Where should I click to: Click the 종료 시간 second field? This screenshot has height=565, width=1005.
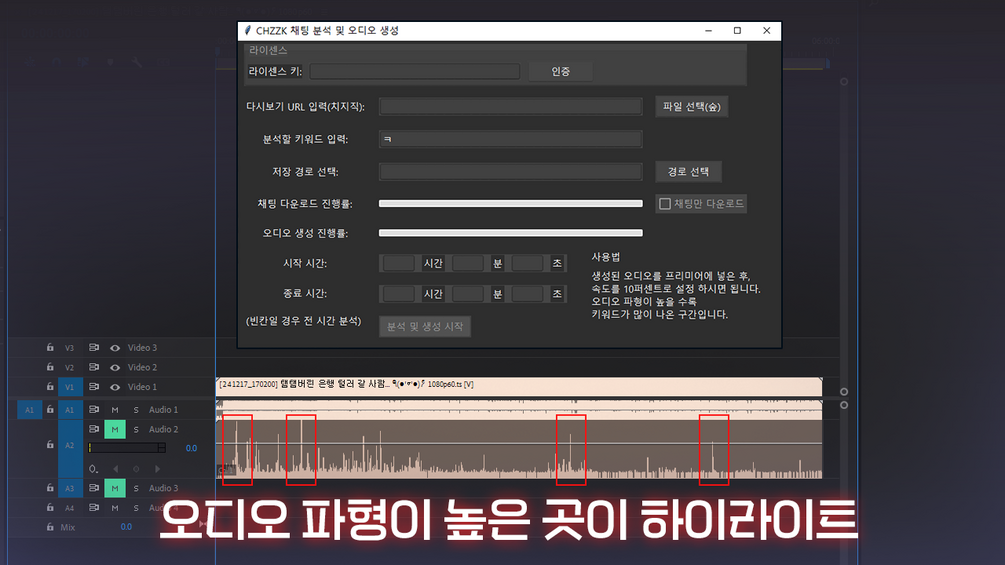pos(527,294)
